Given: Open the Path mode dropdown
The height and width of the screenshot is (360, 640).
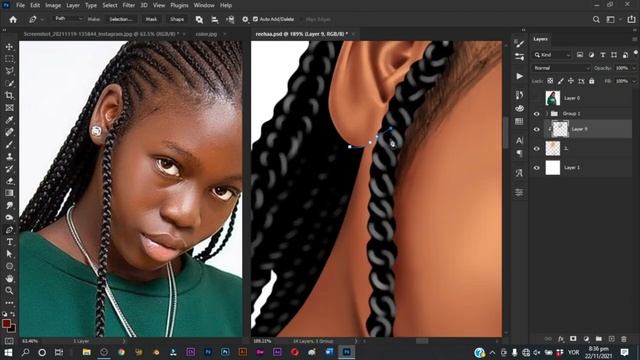Looking at the screenshot, I should pyautogui.click(x=68, y=19).
